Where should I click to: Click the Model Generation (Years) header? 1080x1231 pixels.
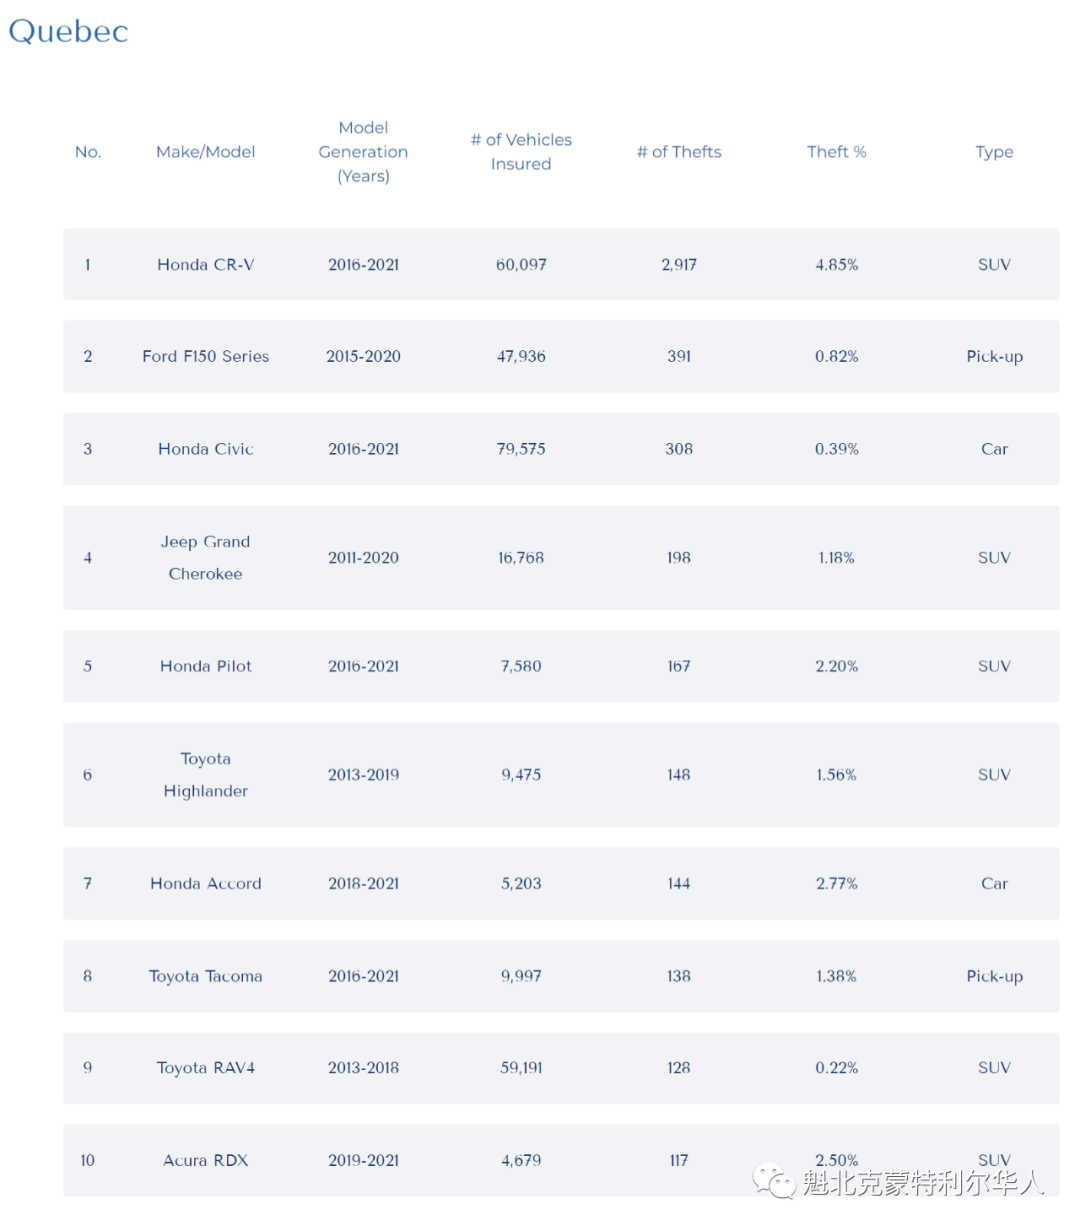pyautogui.click(x=363, y=152)
